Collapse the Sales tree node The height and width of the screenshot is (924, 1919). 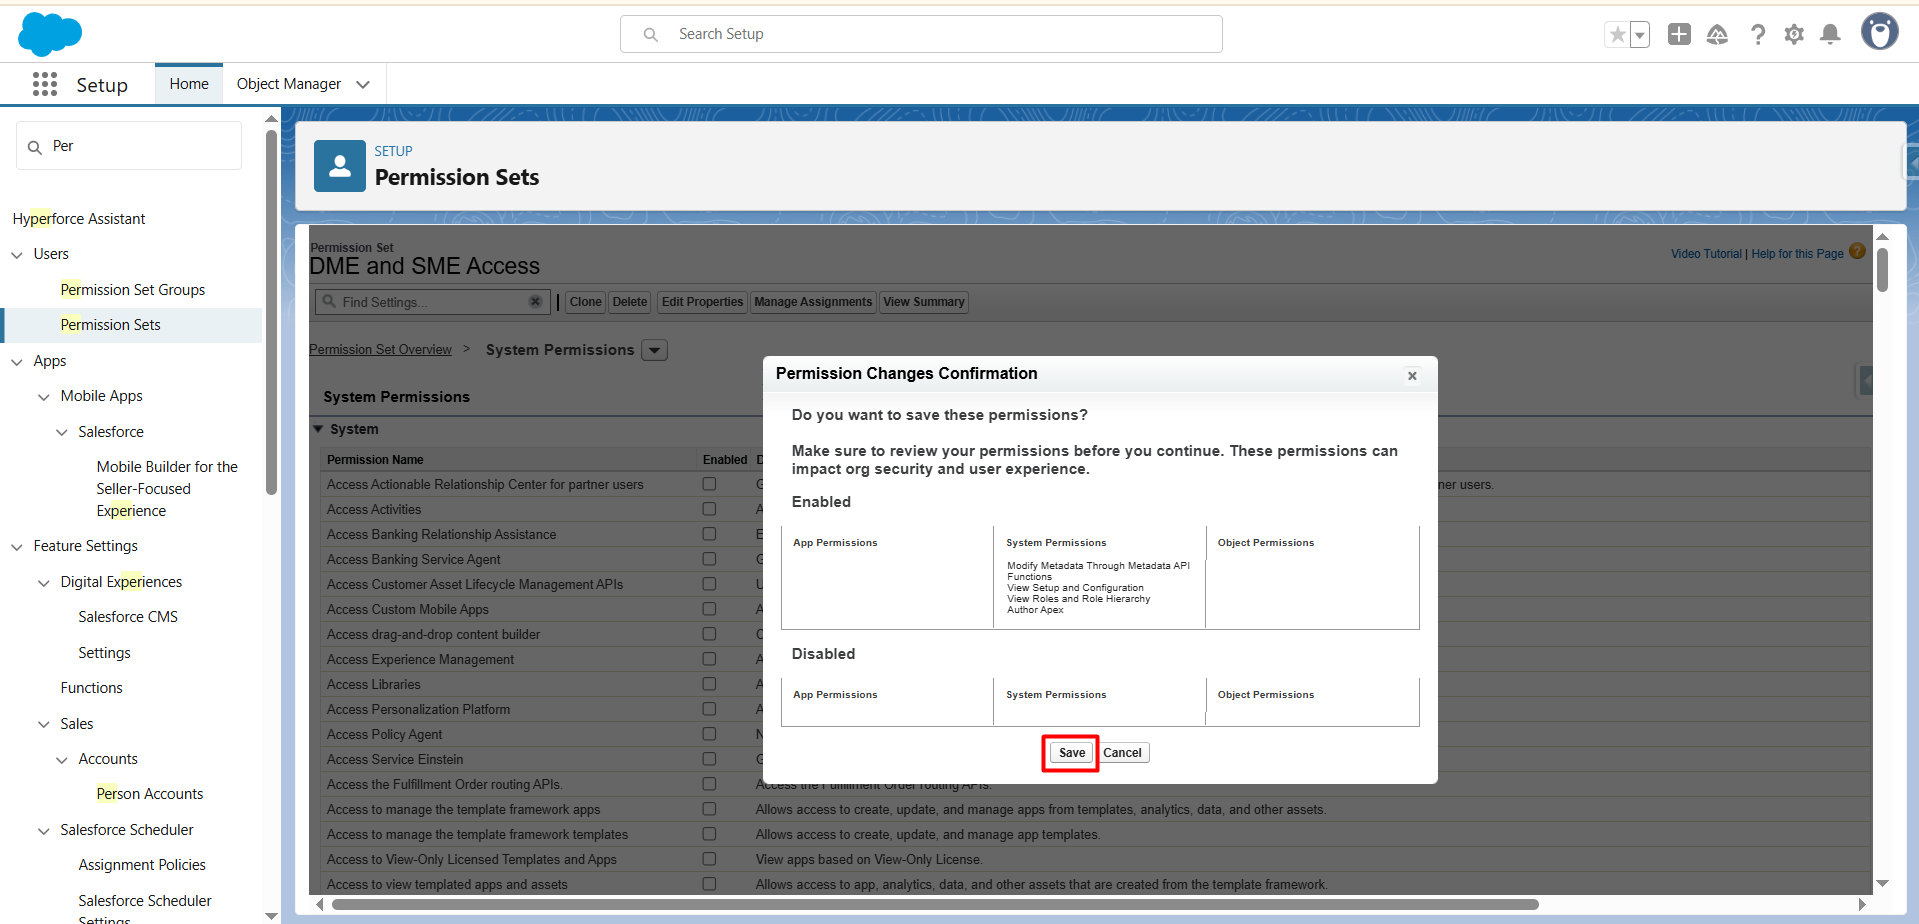pos(44,725)
